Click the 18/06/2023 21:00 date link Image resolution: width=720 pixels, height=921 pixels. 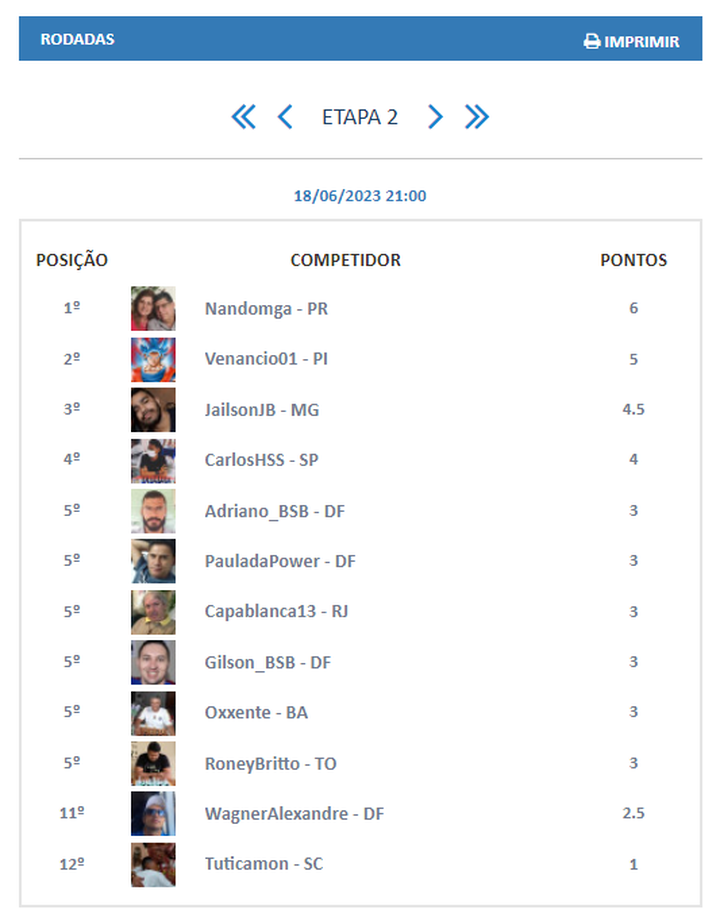click(x=360, y=196)
